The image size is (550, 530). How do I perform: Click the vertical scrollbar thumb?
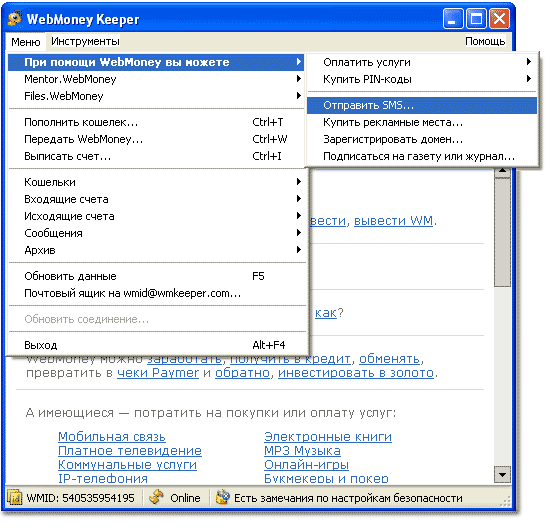502,232
